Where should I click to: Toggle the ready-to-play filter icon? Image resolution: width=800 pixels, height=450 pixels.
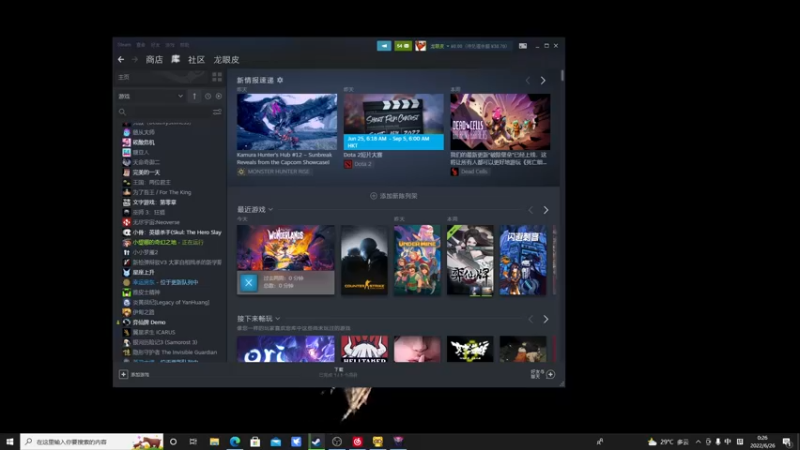point(219,96)
